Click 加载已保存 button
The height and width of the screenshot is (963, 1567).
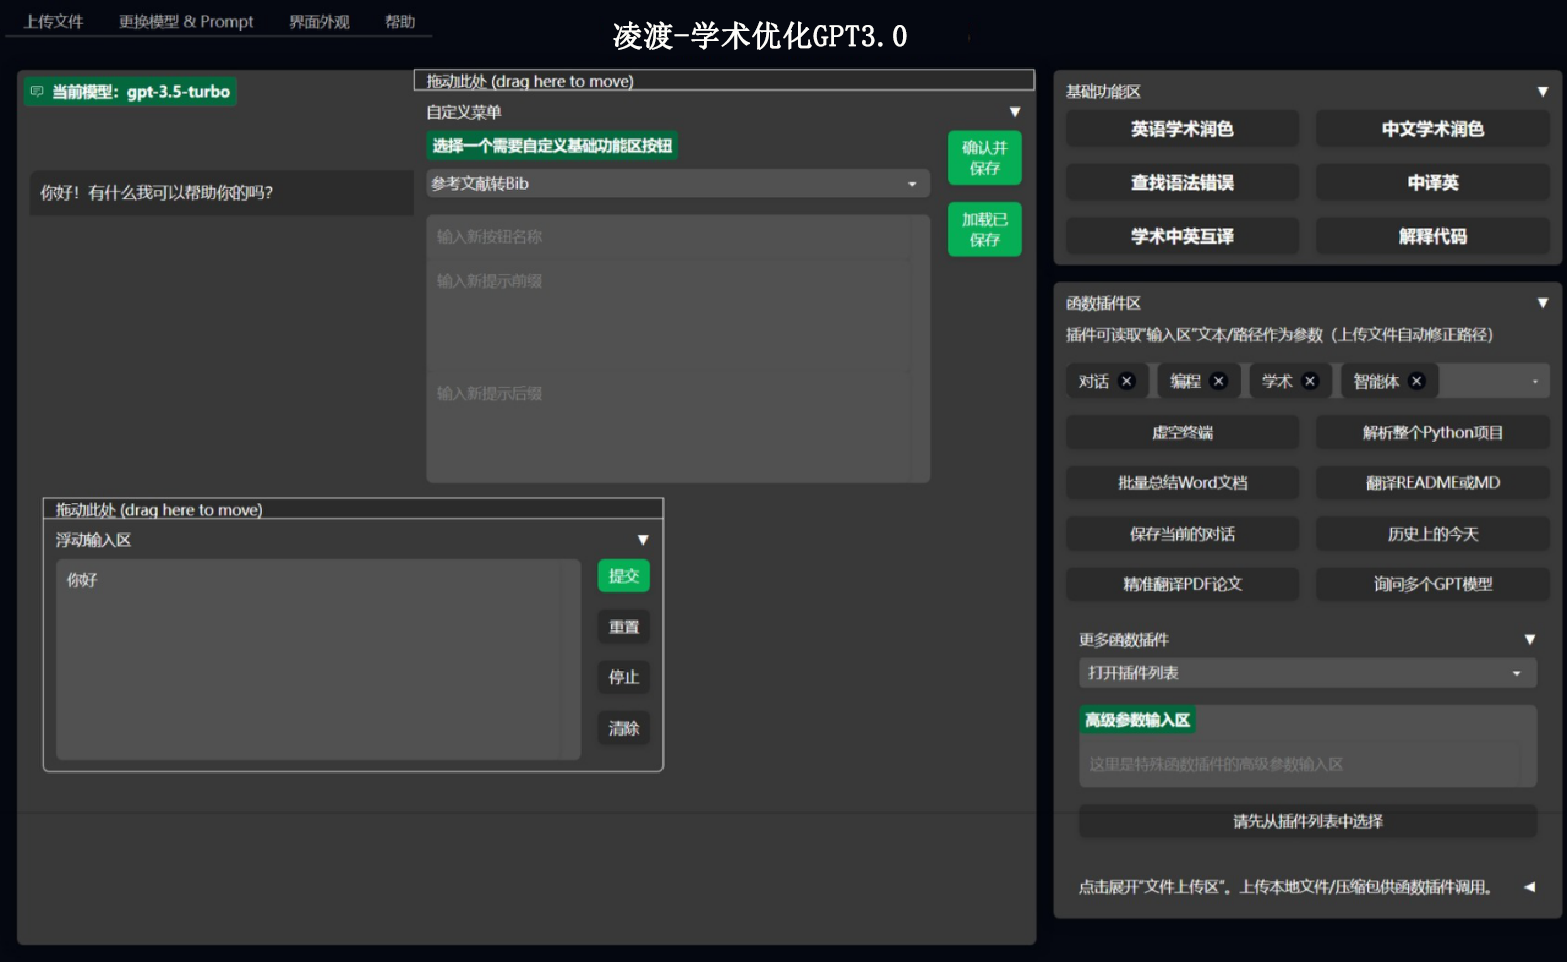pyautogui.click(x=985, y=230)
